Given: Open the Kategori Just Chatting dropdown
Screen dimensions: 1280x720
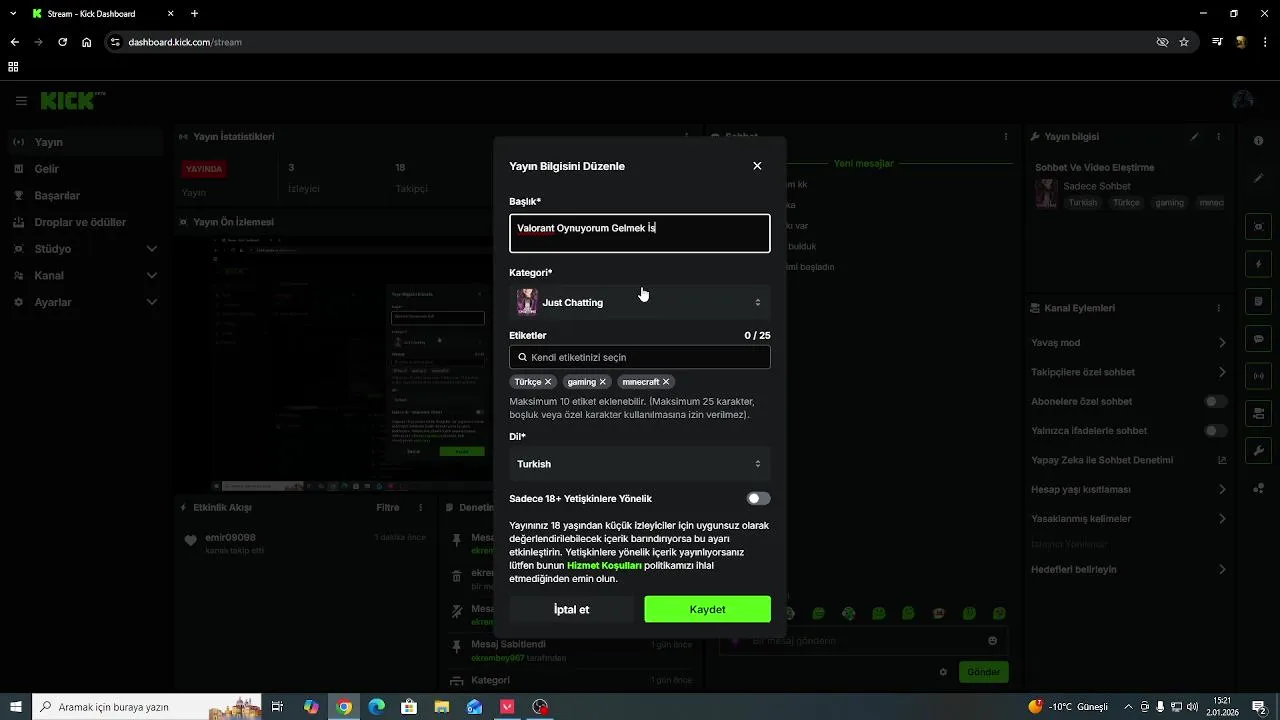Looking at the screenshot, I should 640,302.
